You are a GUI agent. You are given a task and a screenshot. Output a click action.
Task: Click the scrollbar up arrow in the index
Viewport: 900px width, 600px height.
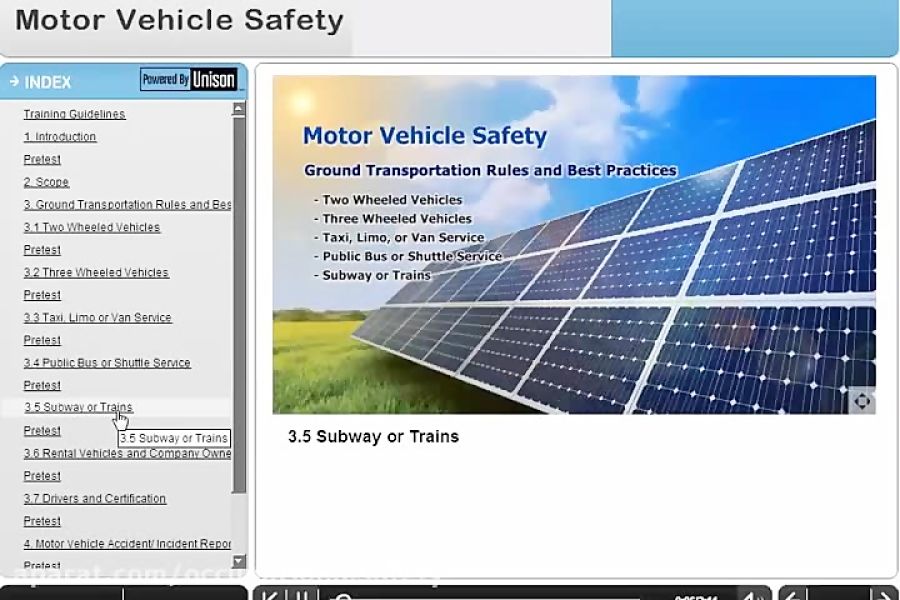(238, 108)
